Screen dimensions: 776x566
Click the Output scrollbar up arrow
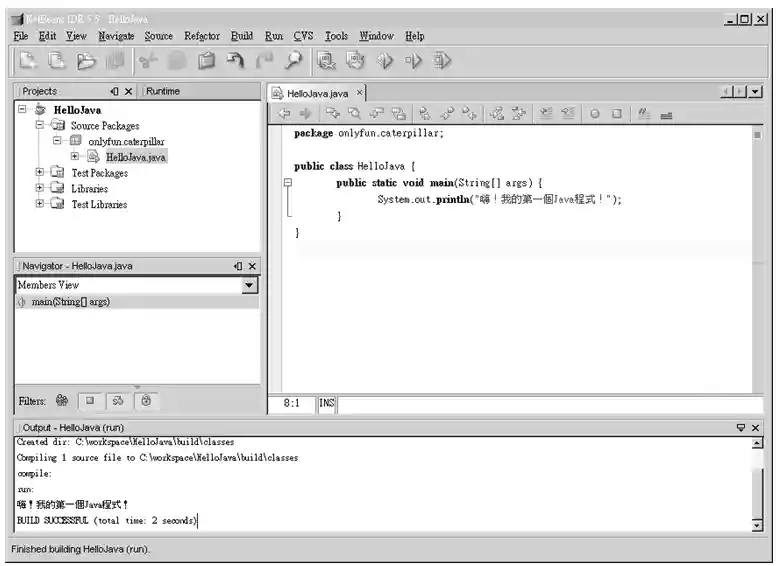click(x=757, y=443)
